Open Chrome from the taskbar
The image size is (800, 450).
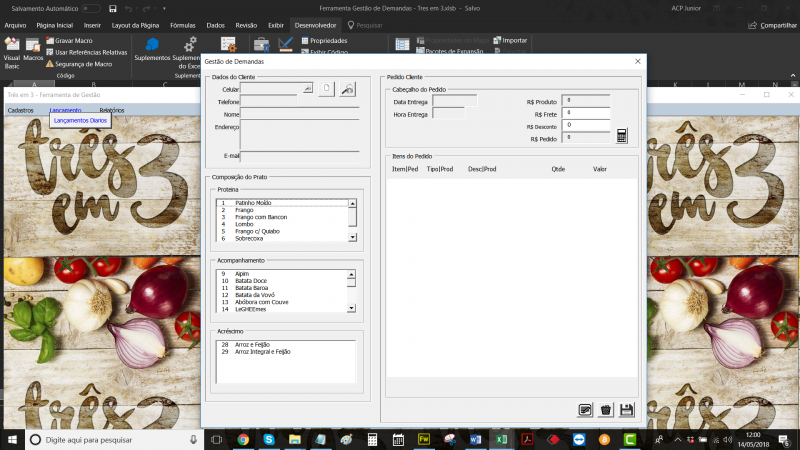coord(243,439)
